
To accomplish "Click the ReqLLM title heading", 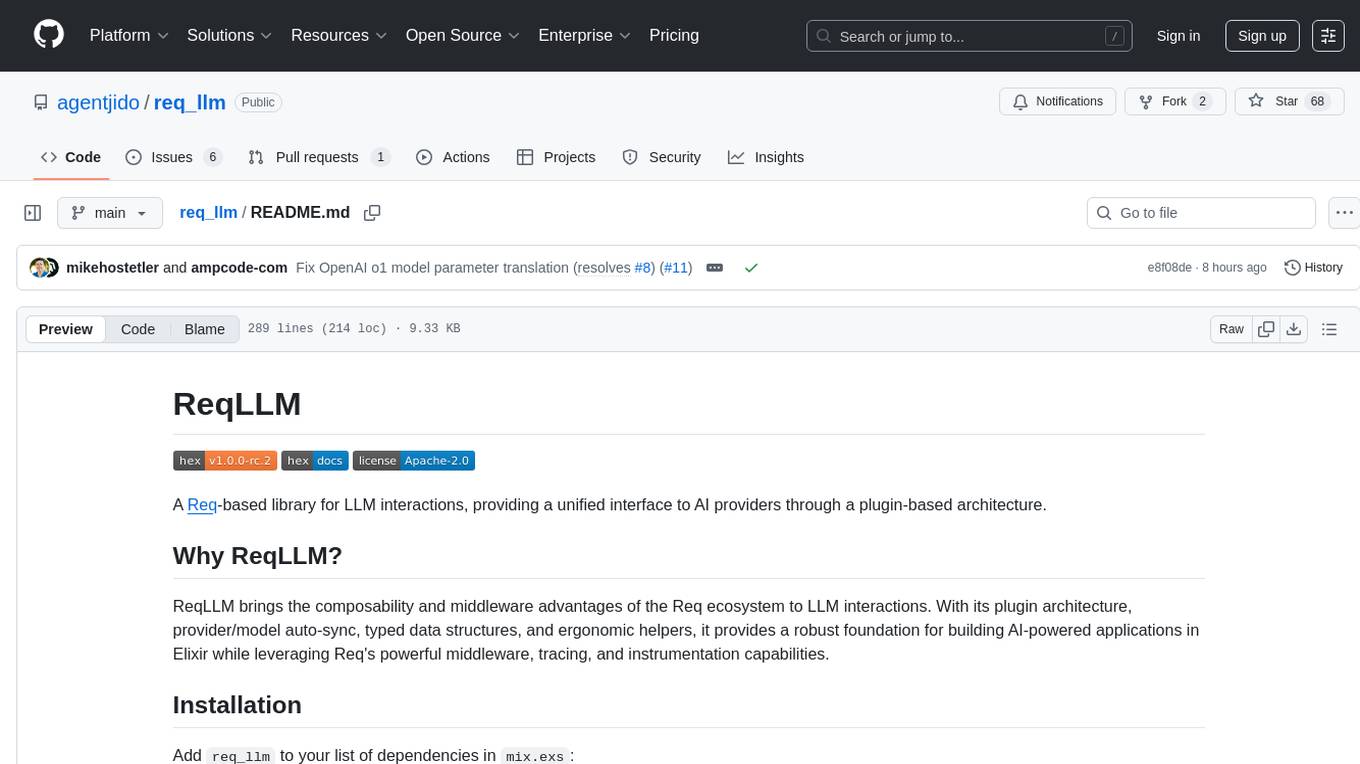I will tap(237, 404).
